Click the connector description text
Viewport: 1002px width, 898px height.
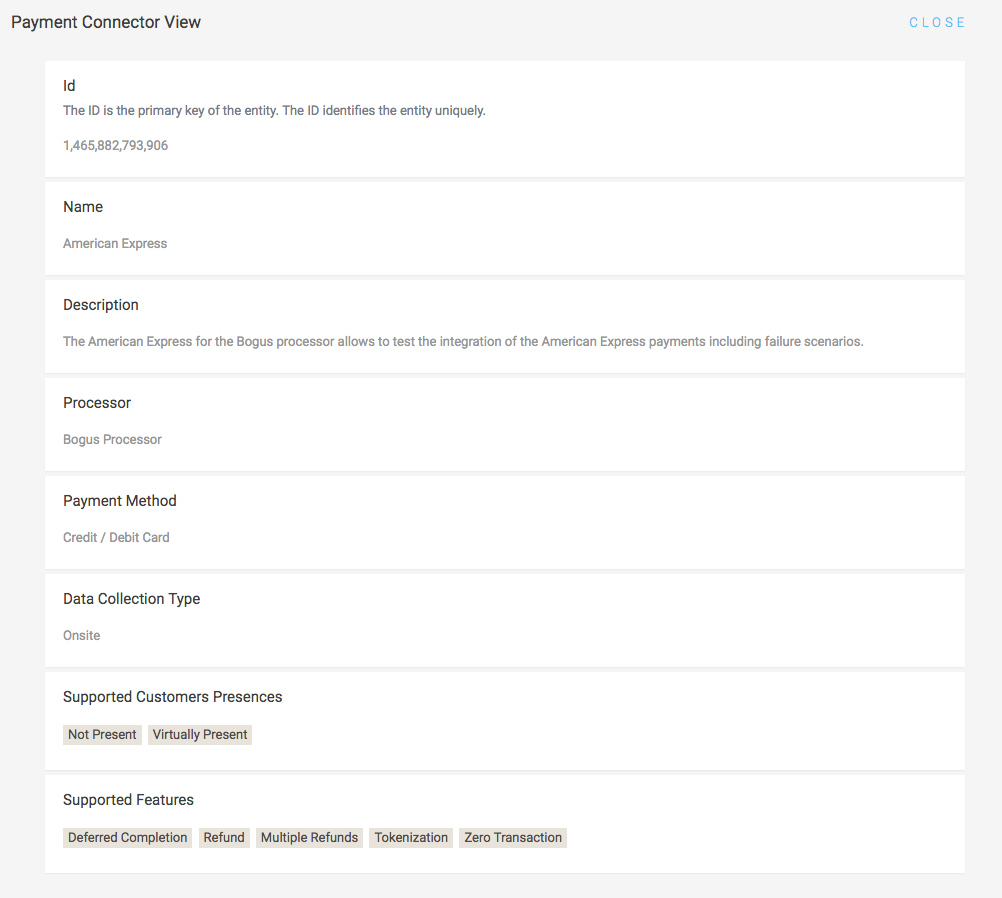coord(462,342)
